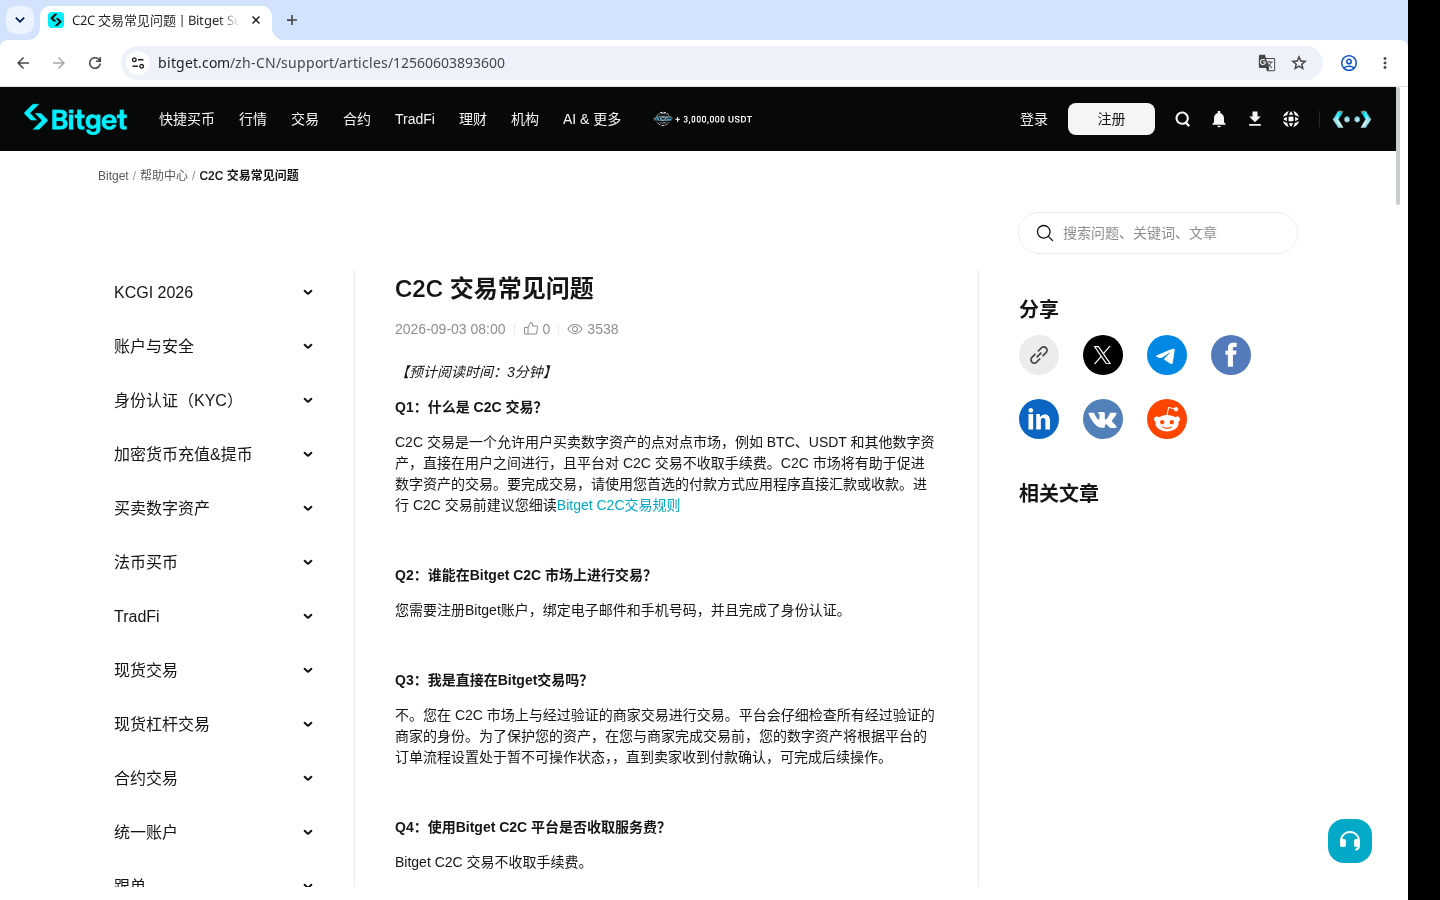
Task: Open Chrome translate icon in address bar
Action: 1267,63
